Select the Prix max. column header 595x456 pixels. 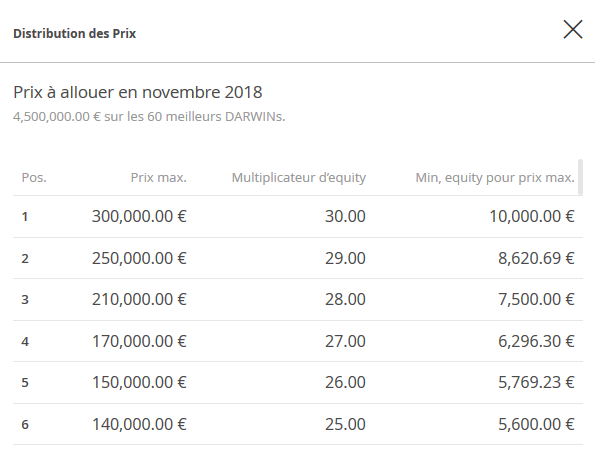159,178
